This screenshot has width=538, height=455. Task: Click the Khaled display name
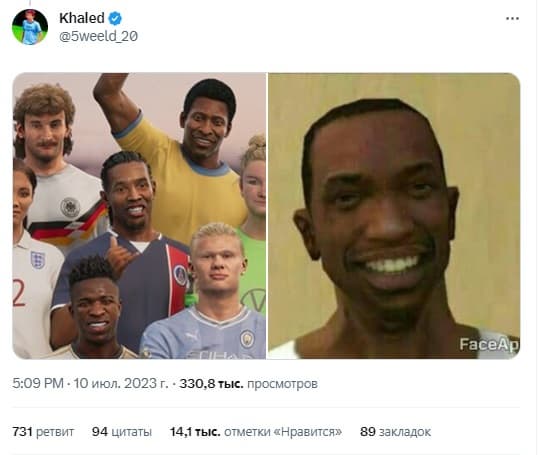click(x=82, y=18)
